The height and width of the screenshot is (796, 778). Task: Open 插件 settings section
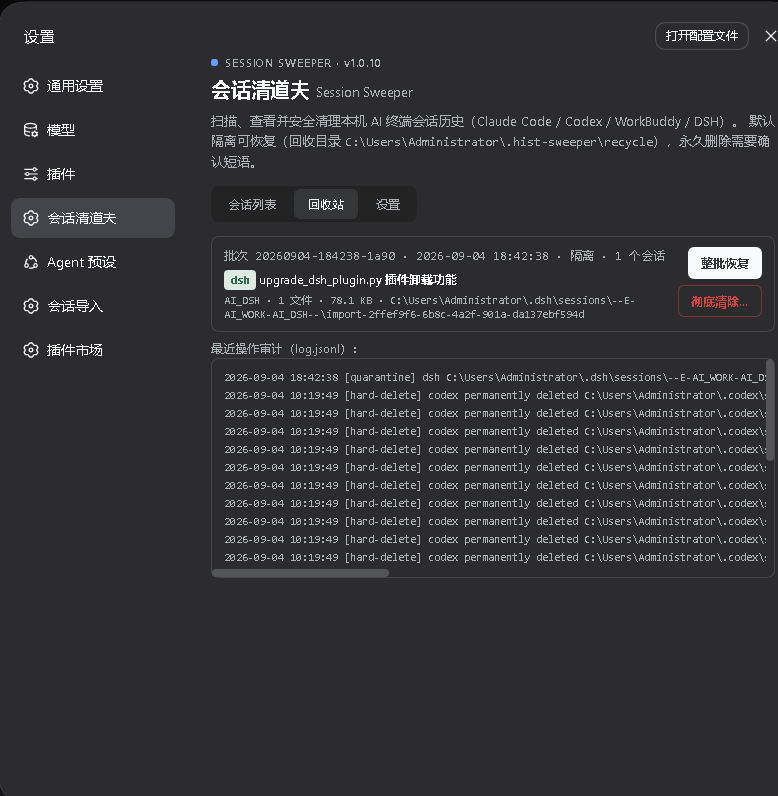pos(93,174)
